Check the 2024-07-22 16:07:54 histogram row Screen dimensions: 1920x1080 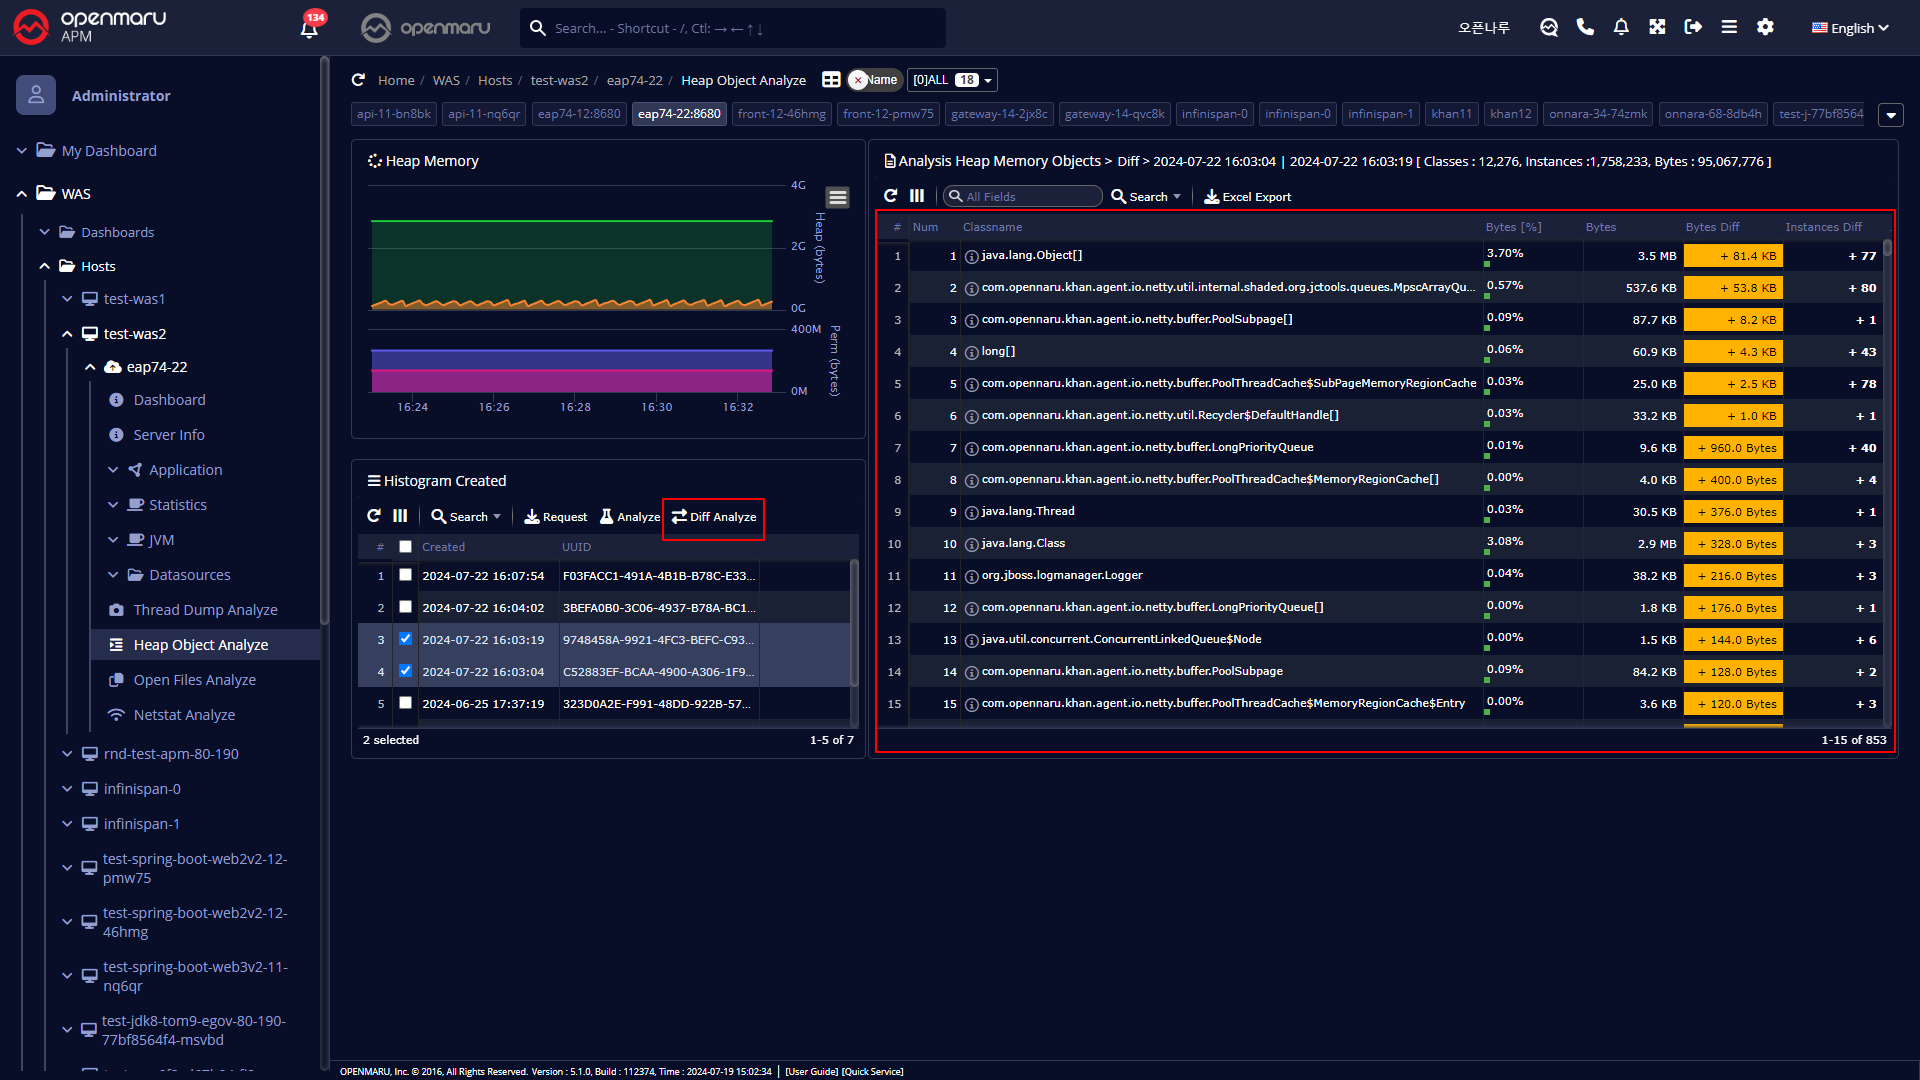[x=405, y=575]
